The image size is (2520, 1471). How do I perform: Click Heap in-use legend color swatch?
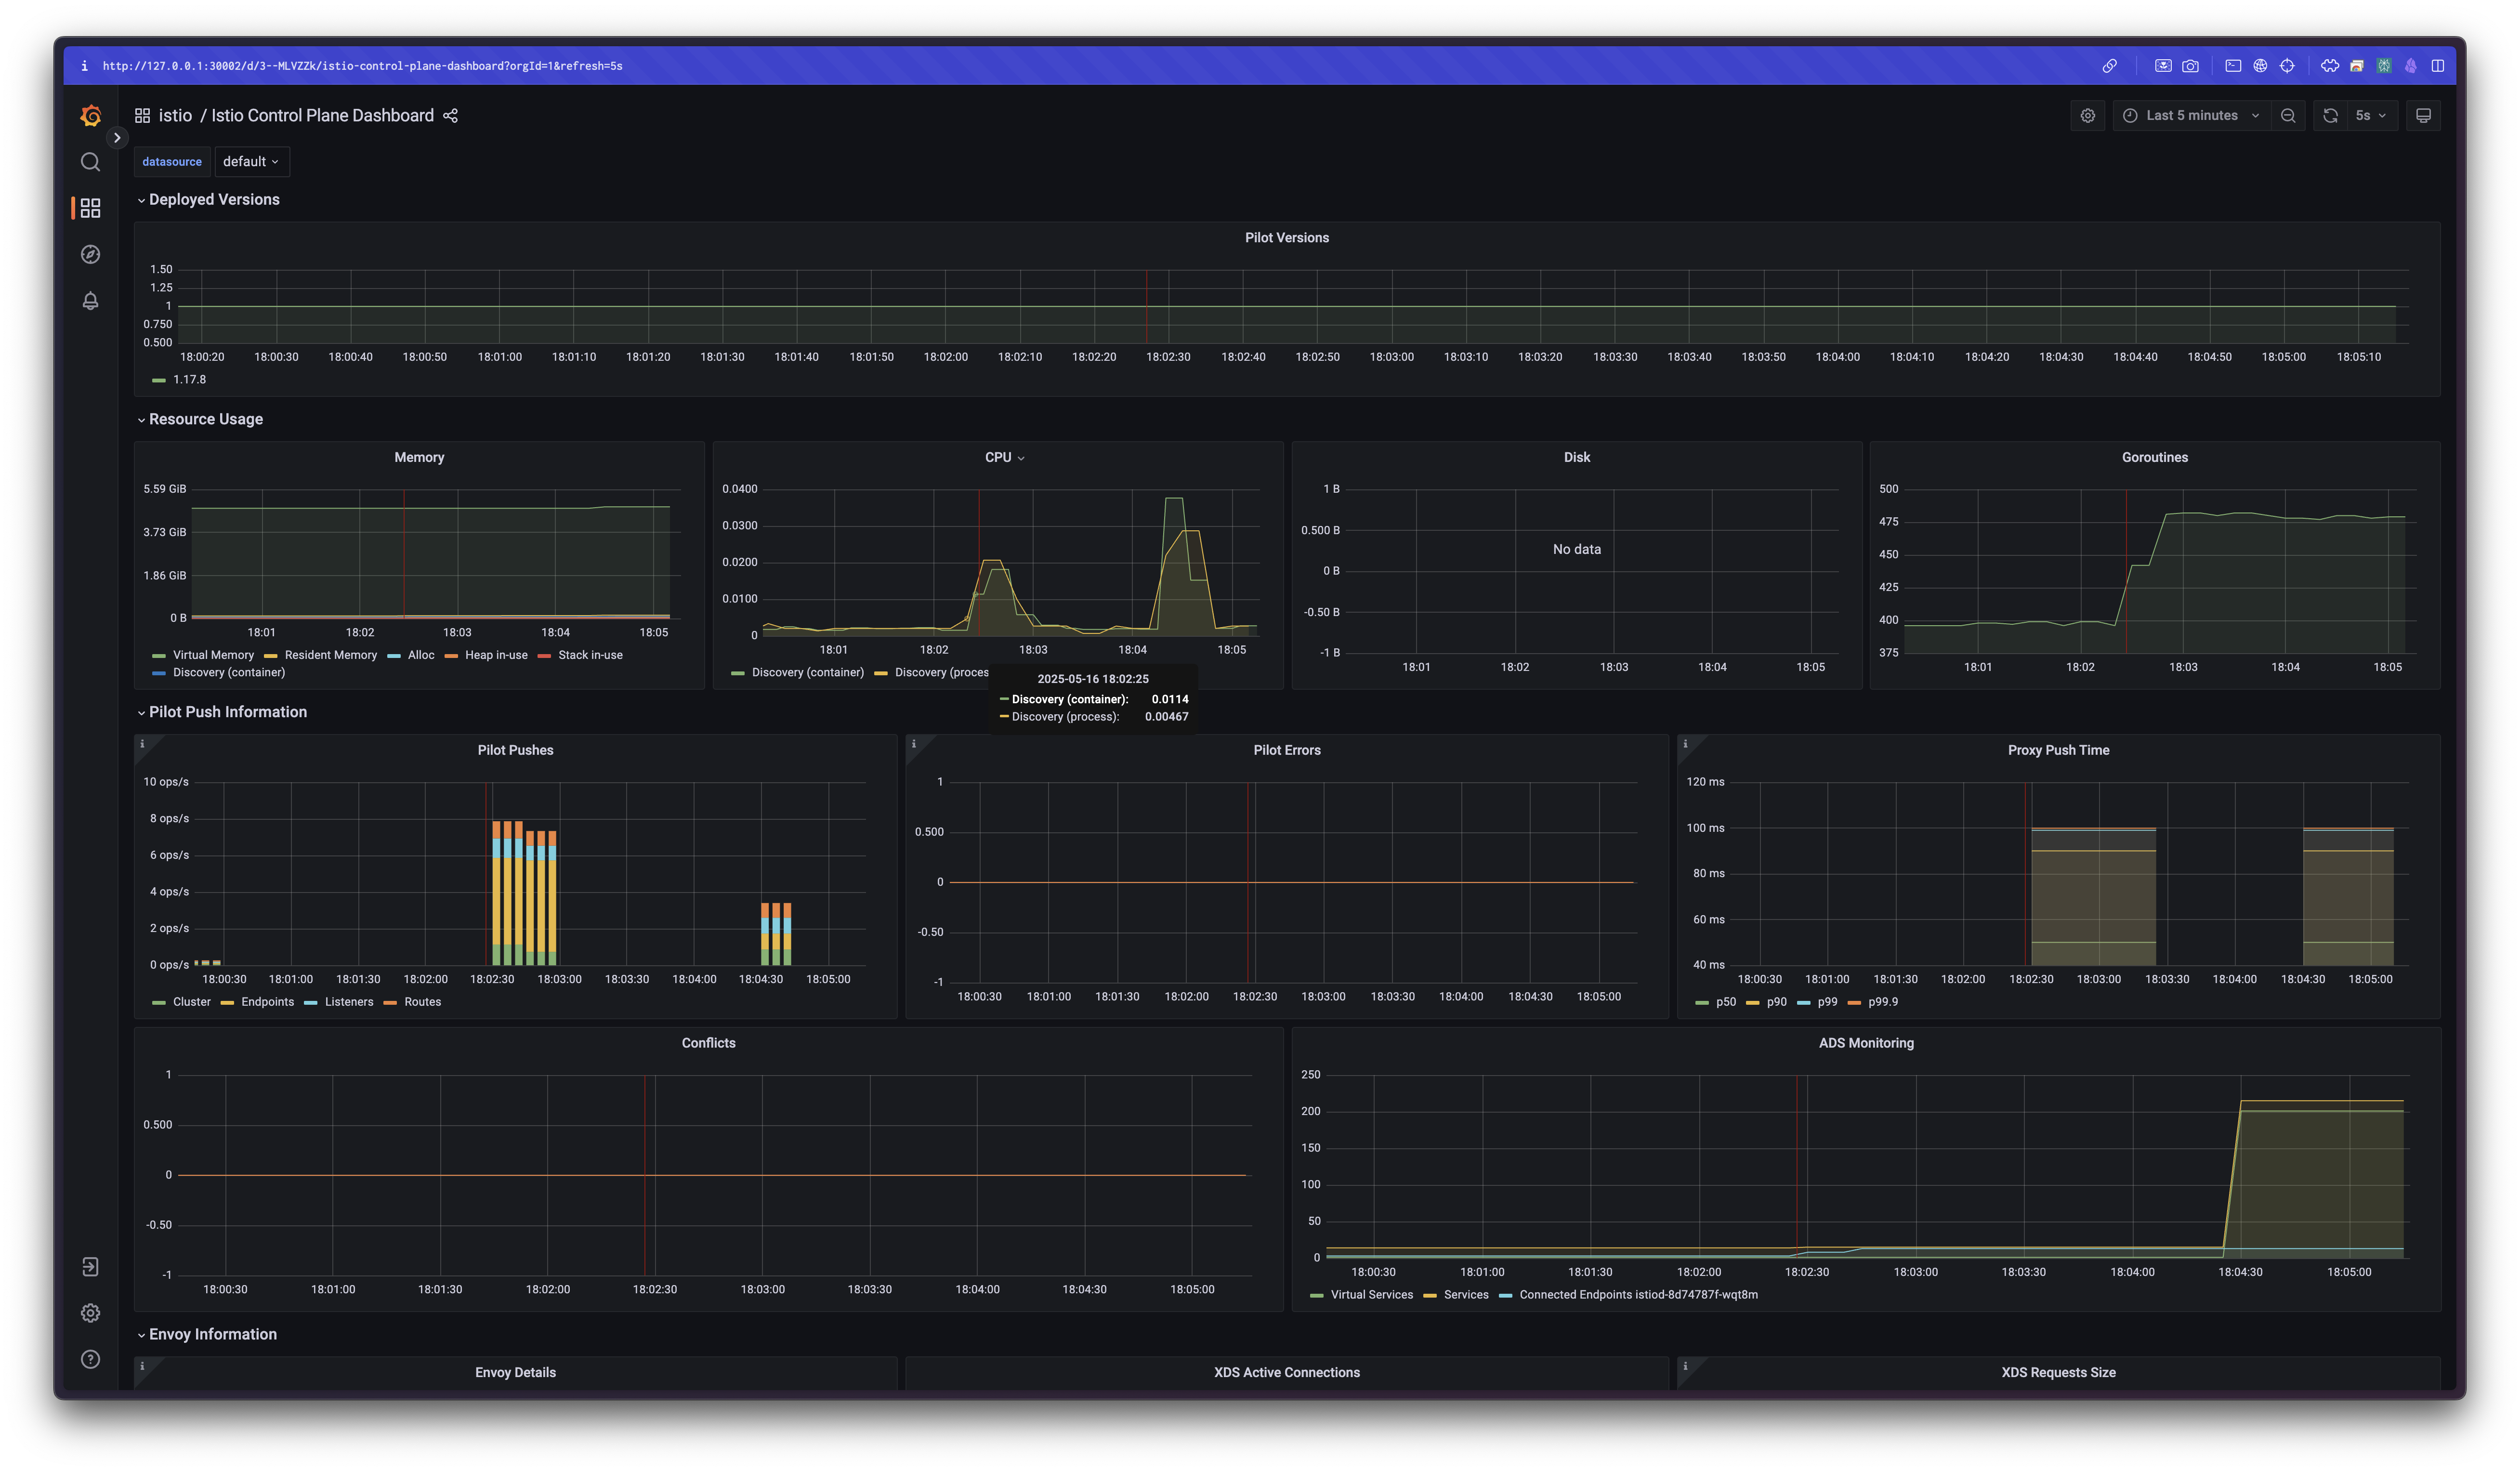coord(451,656)
